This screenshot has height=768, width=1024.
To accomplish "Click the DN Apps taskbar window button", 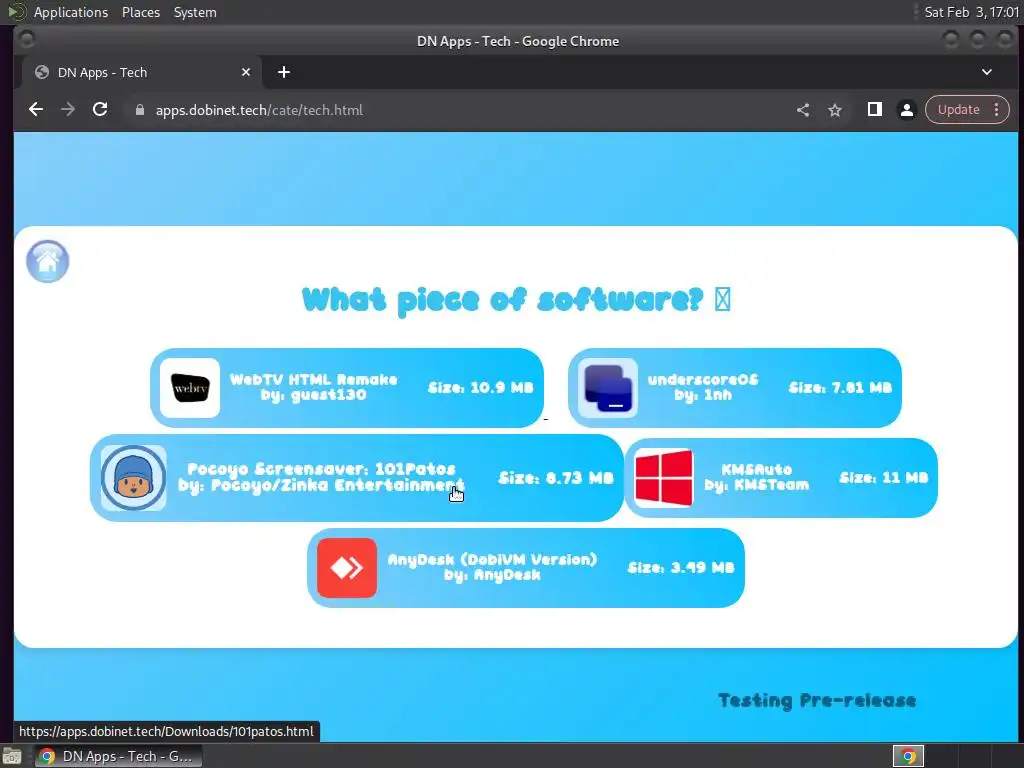I will pos(118,756).
